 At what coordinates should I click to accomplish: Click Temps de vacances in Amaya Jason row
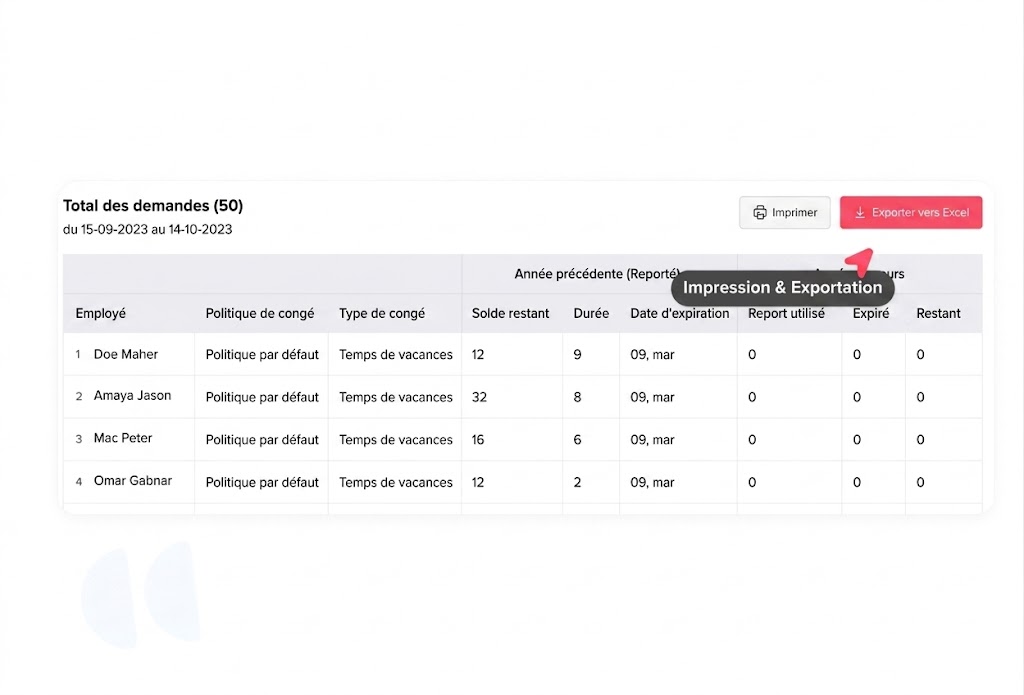pos(396,396)
